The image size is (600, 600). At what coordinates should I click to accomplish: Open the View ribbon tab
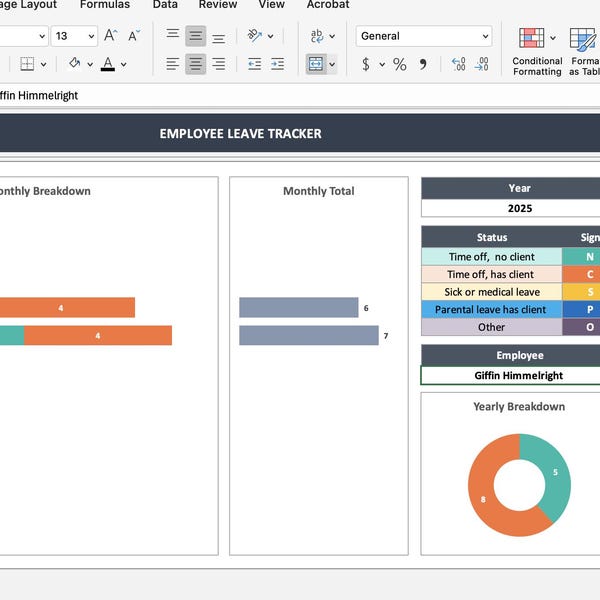271,5
